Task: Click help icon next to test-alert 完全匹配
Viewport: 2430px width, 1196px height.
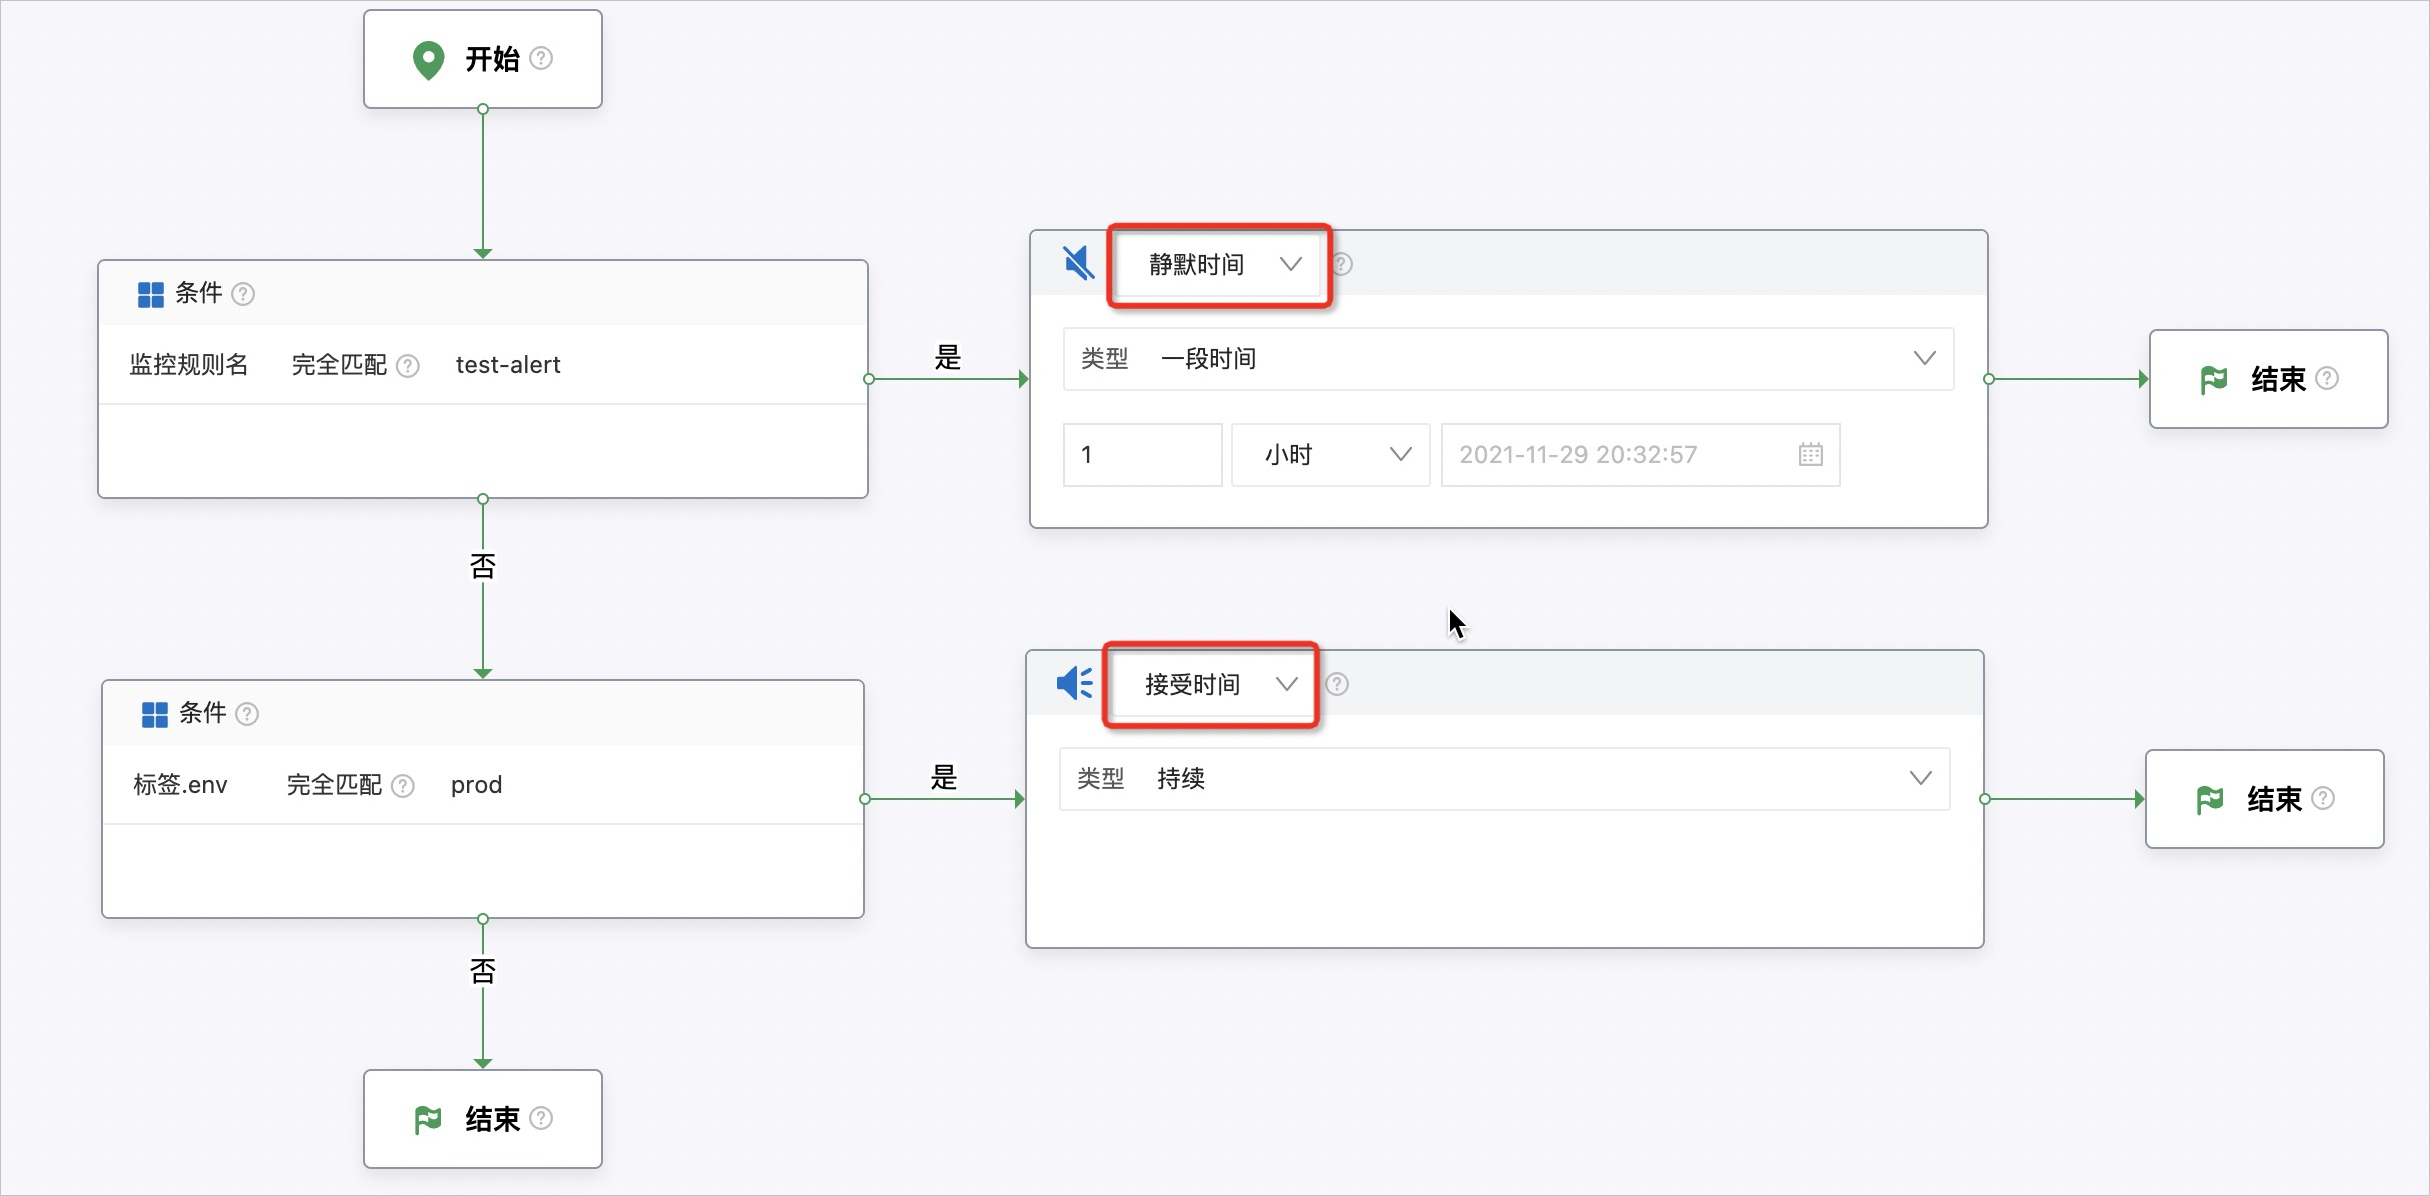Action: 408,366
